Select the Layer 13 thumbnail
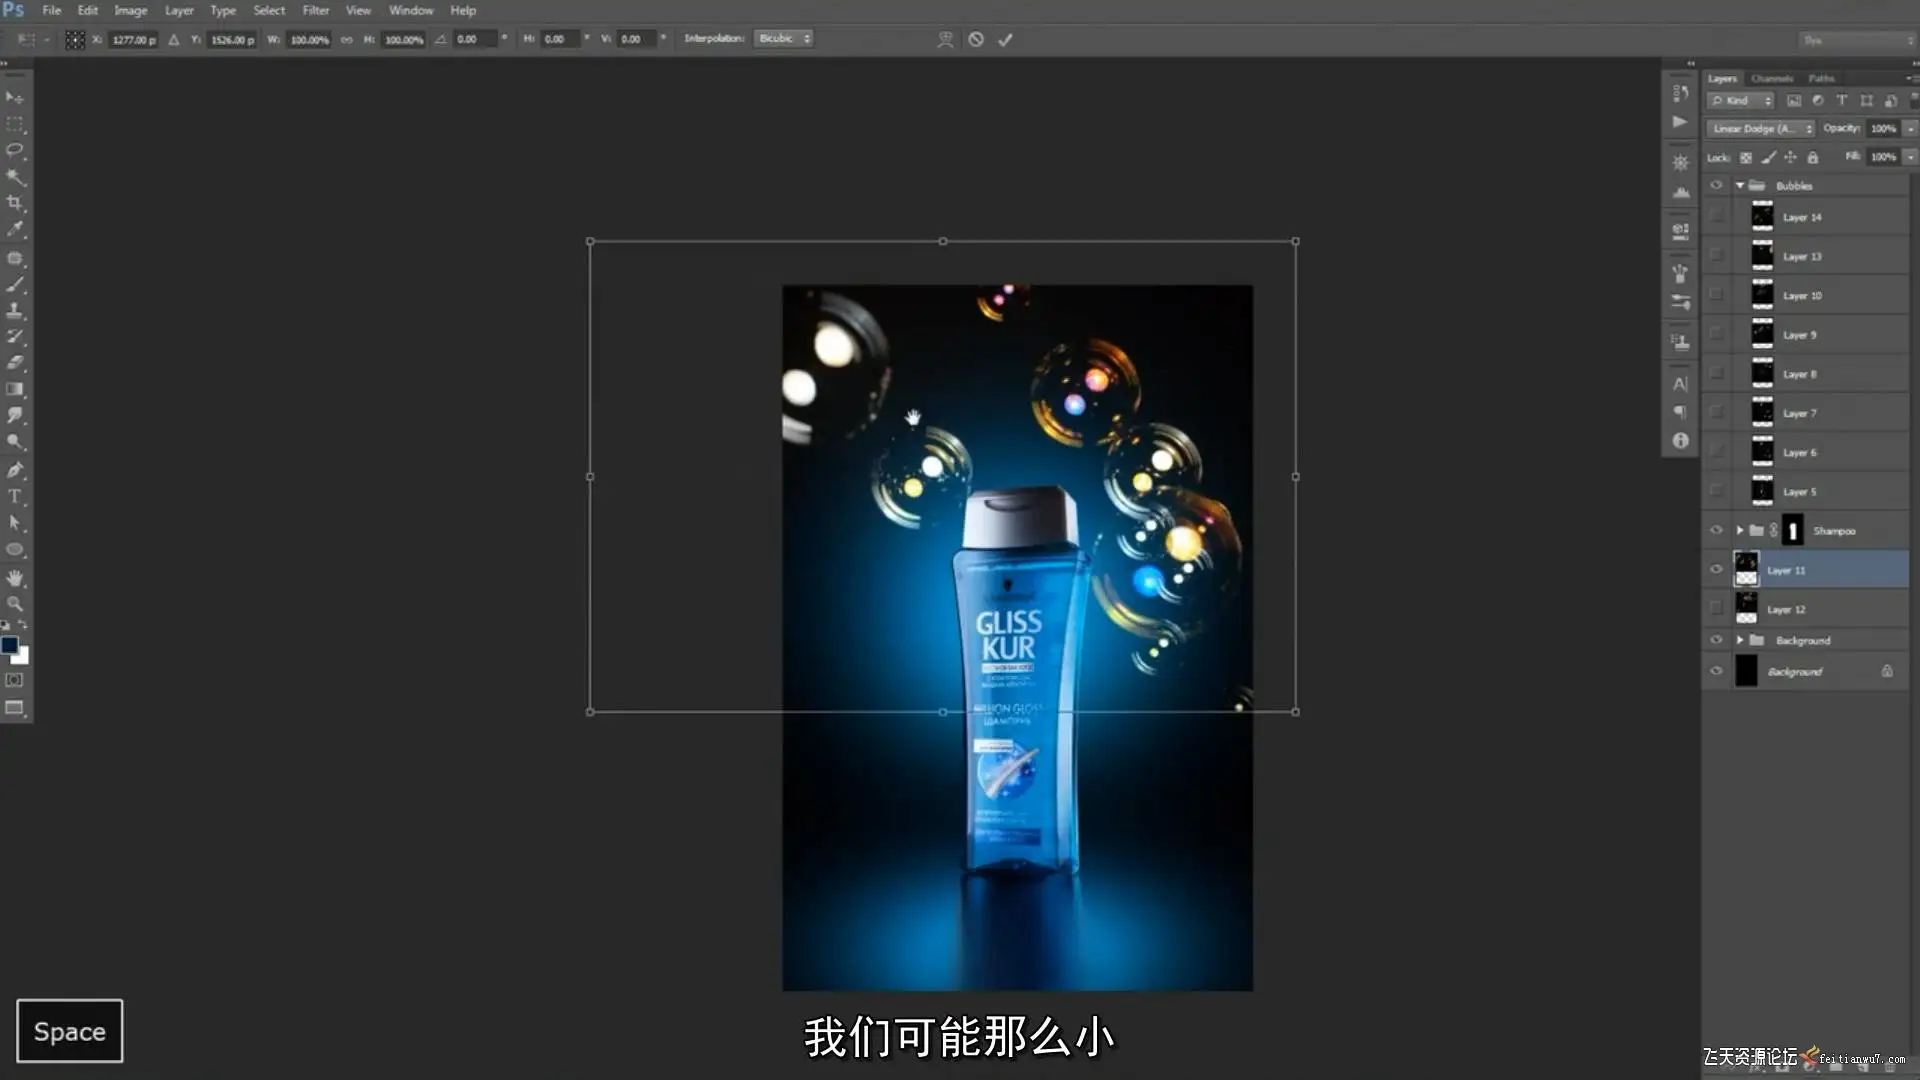Viewport: 1920px width, 1080px height. pos(1762,256)
